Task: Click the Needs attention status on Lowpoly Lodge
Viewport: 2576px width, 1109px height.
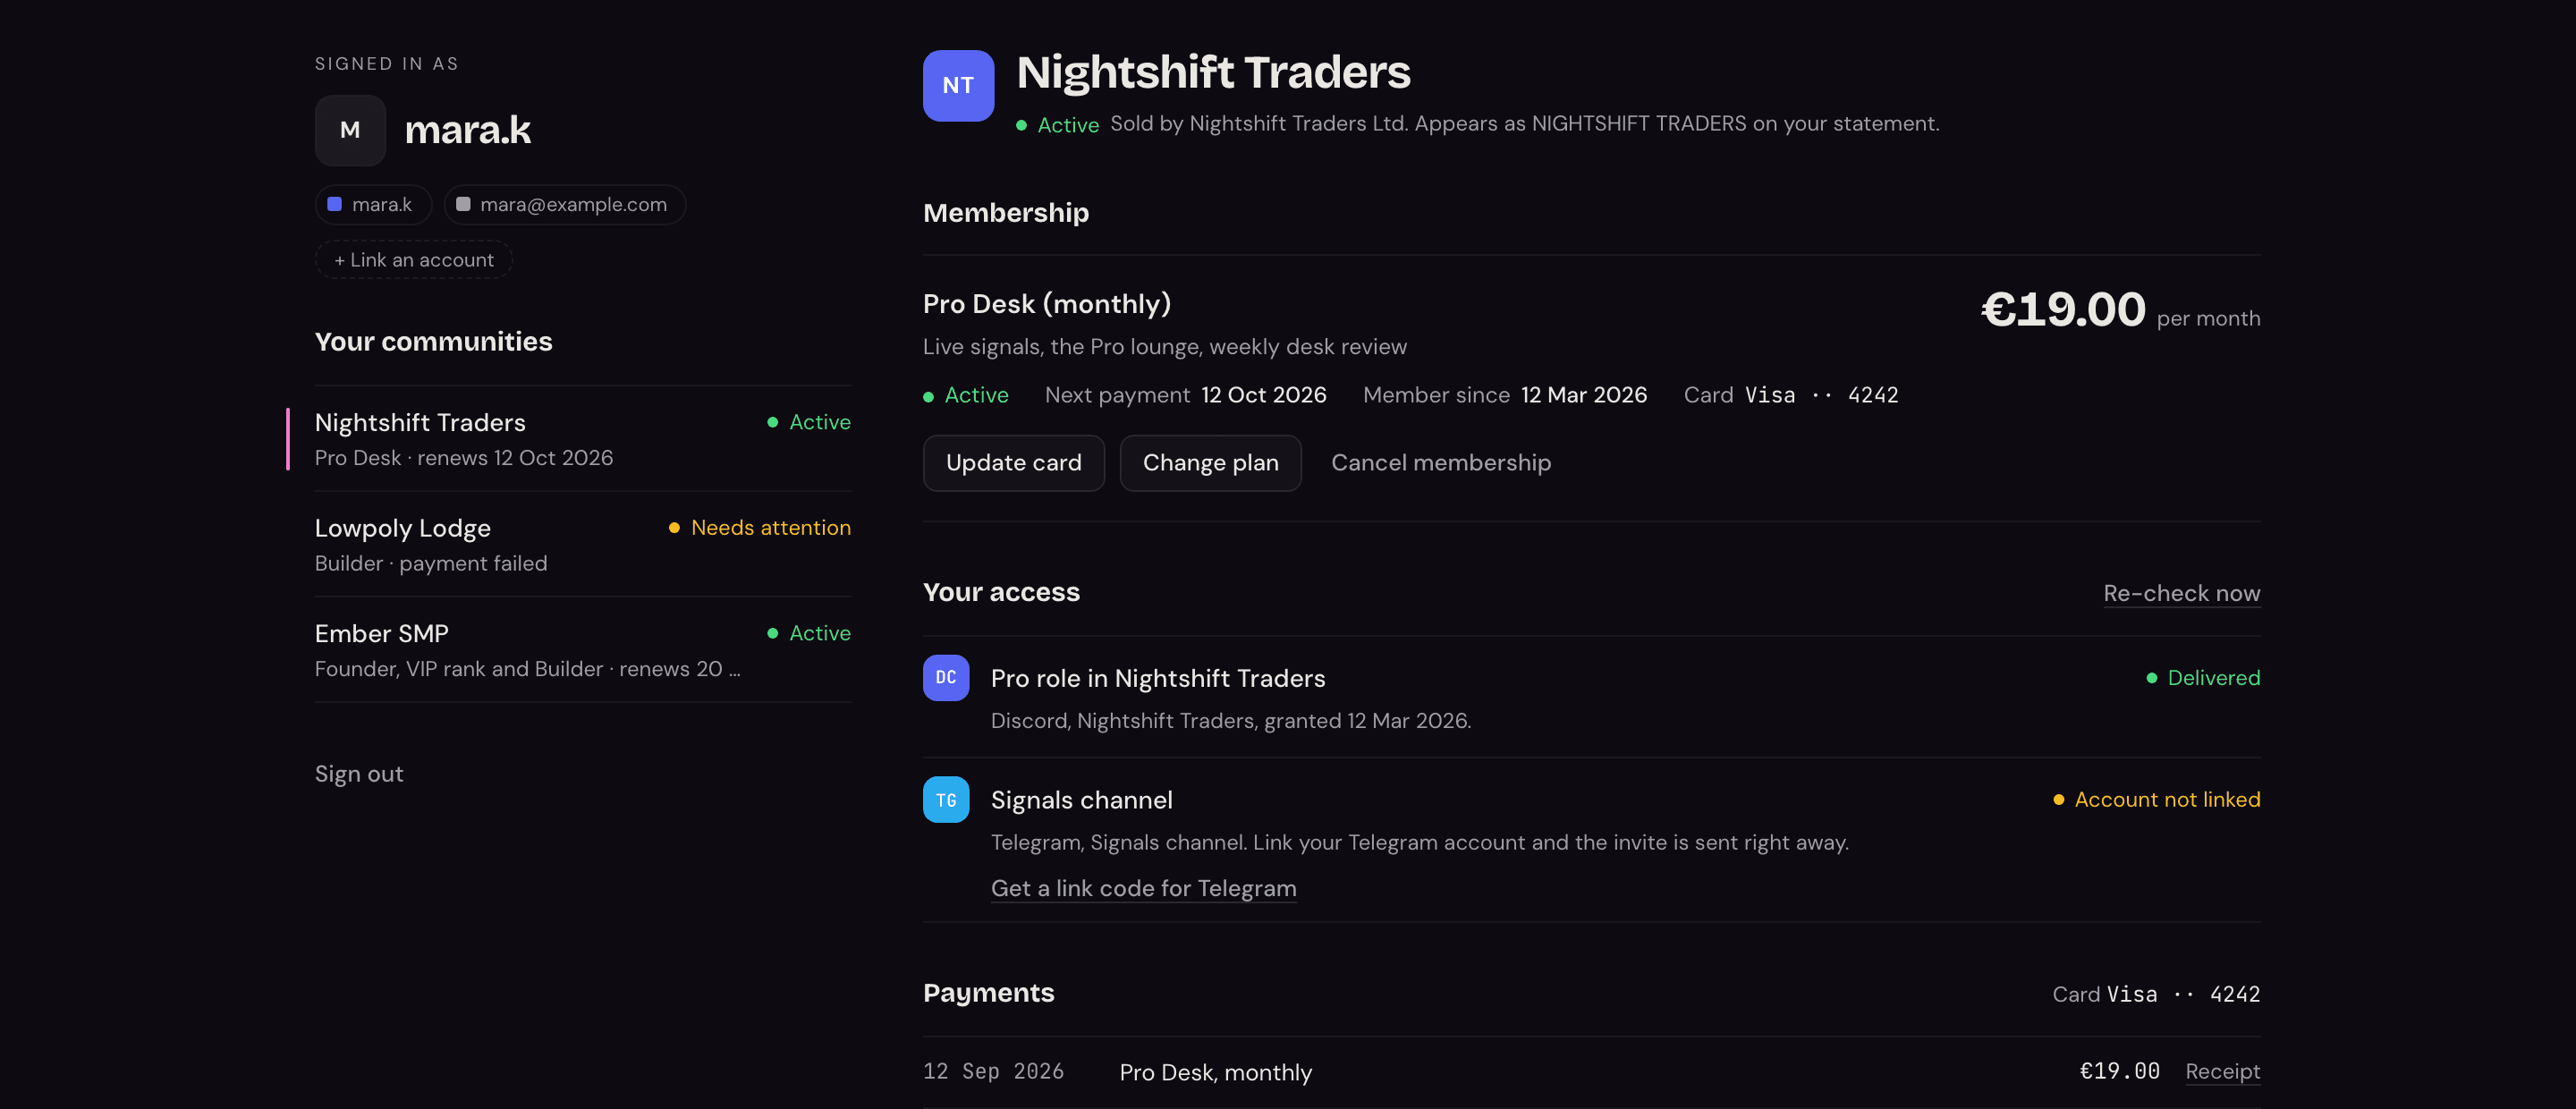Action: click(760, 528)
